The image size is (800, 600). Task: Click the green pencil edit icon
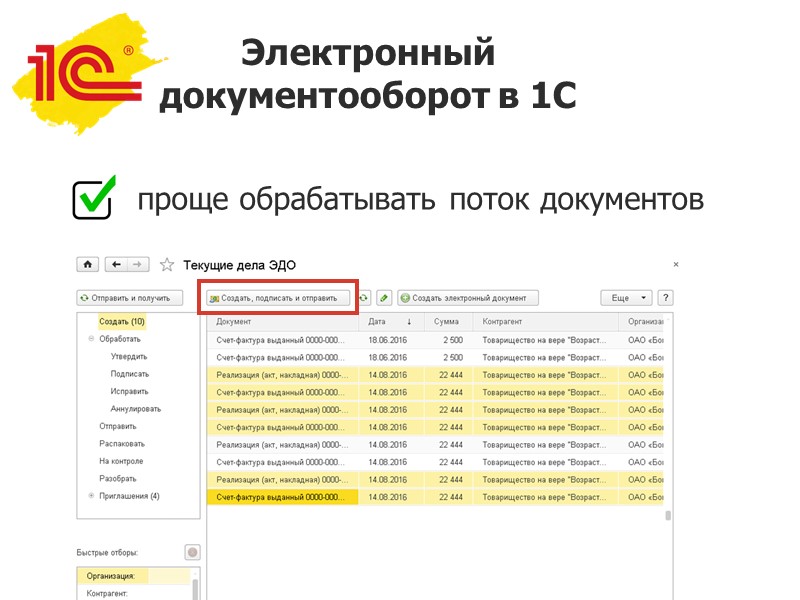pyautogui.click(x=384, y=298)
